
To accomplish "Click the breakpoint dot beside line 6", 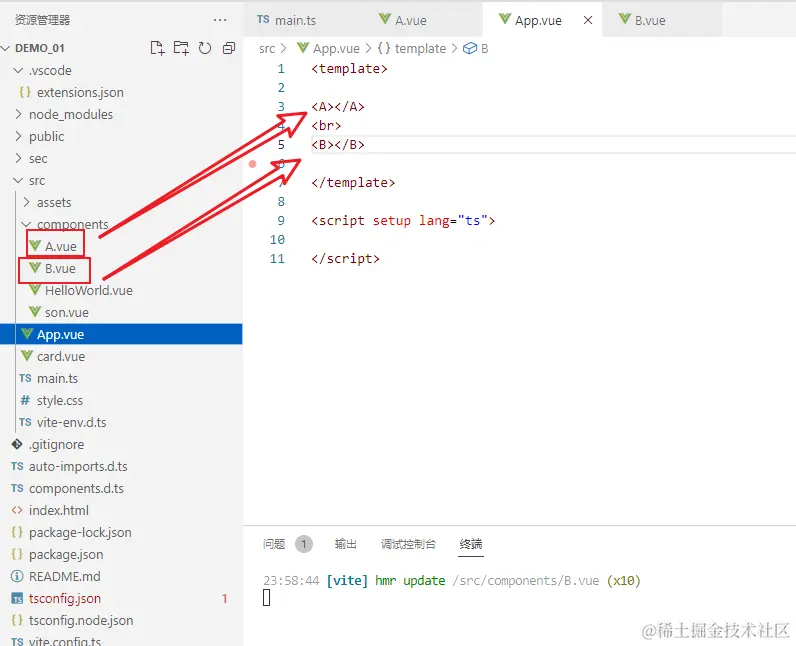I will (252, 164).
